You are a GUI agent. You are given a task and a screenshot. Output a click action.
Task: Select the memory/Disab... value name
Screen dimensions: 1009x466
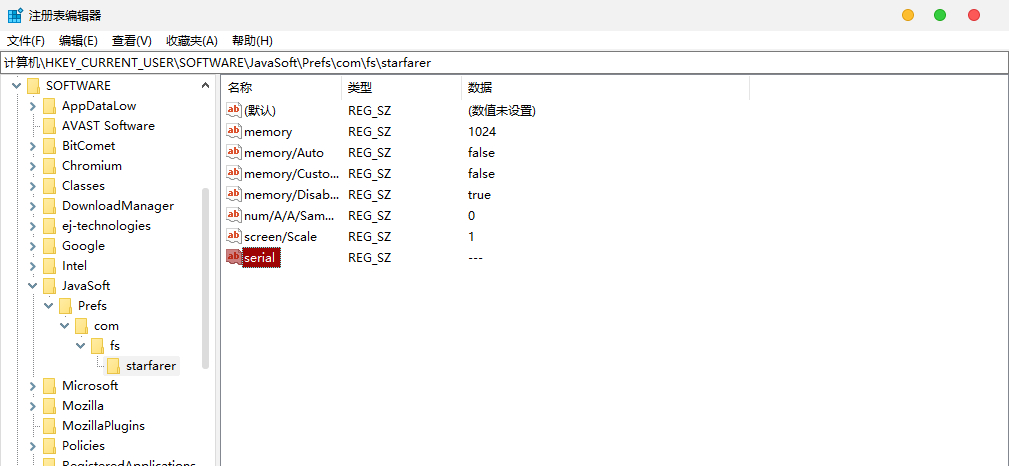tap(292, 194)
